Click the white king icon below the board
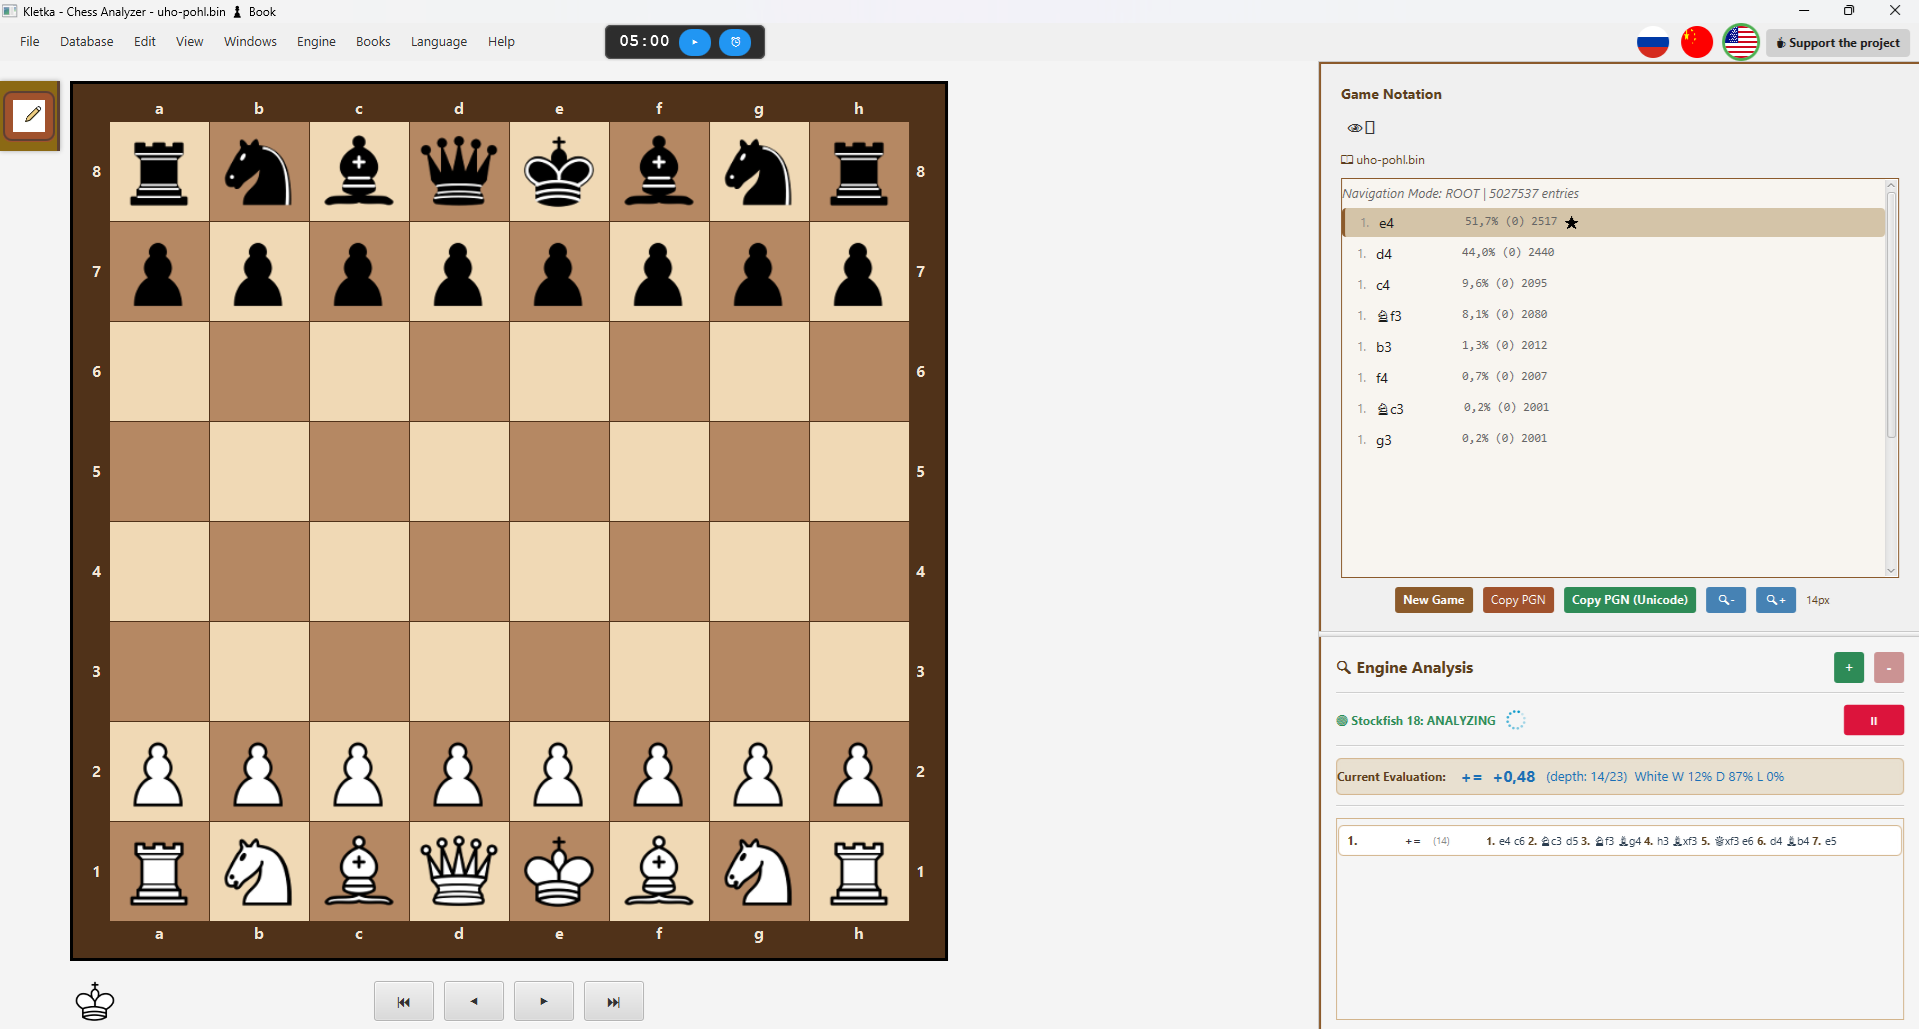This screenshot has width=1920, height=1032. pyautogui.click(x=95, y=1001)
